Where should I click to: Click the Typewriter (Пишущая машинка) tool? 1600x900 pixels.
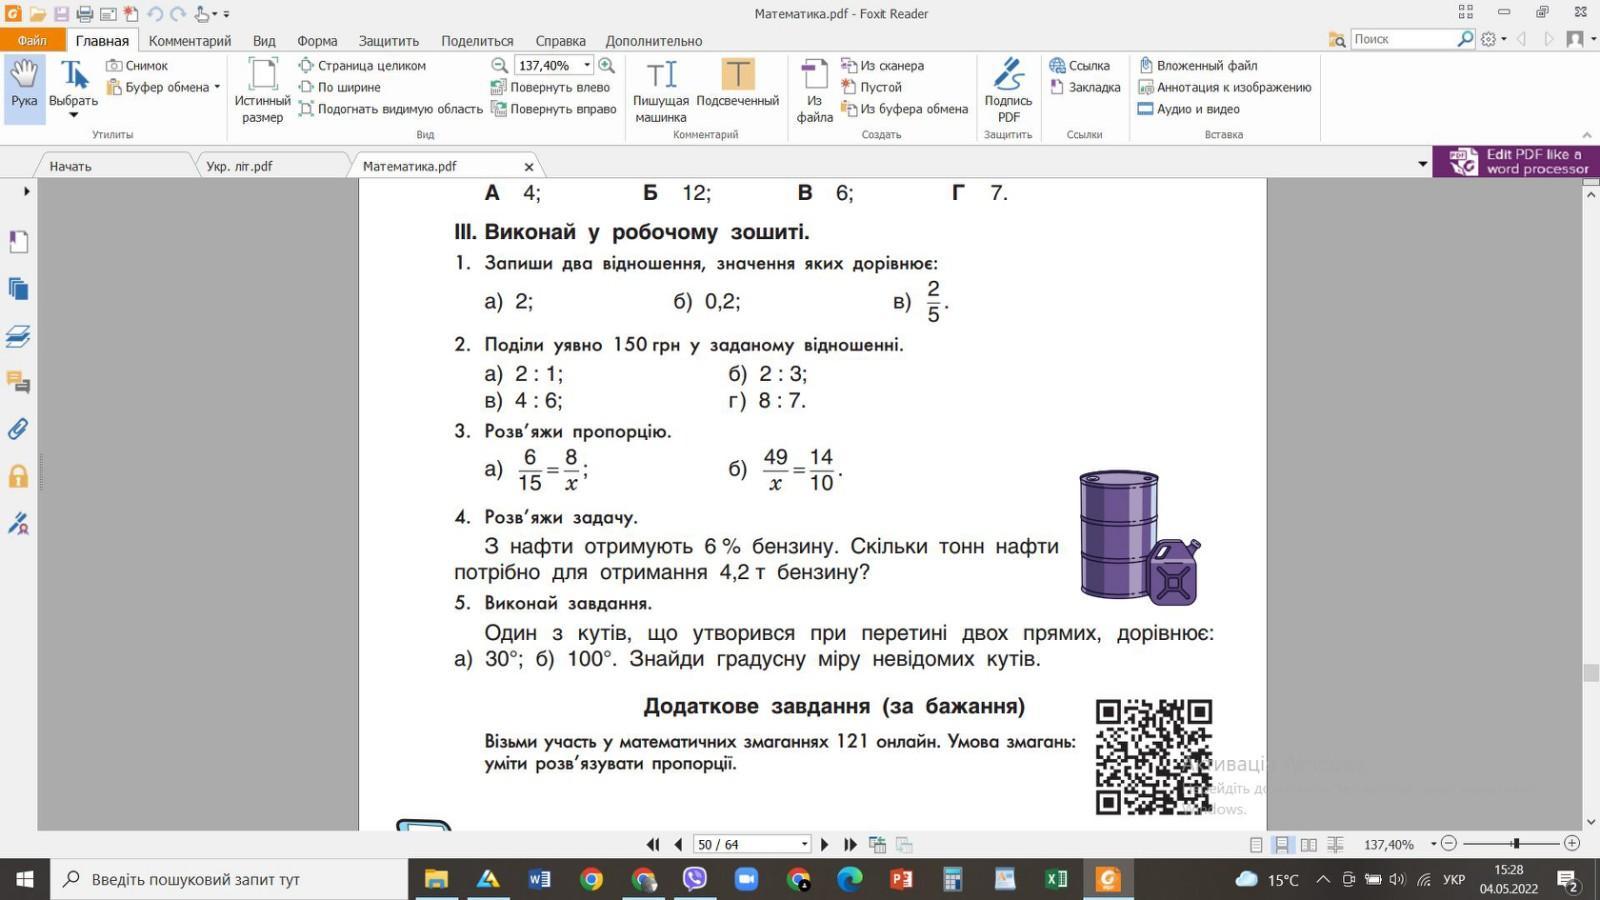(661, 87)
